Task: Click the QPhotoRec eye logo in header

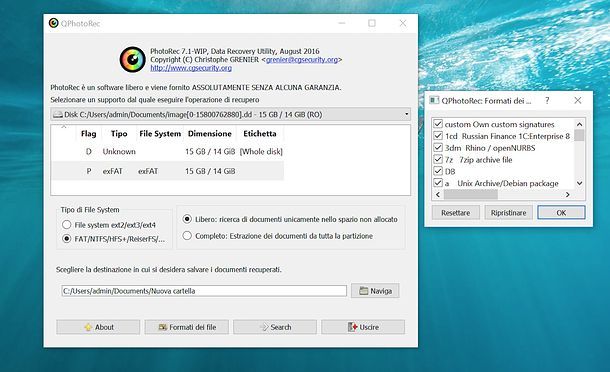Action: (x=133, y=60)
